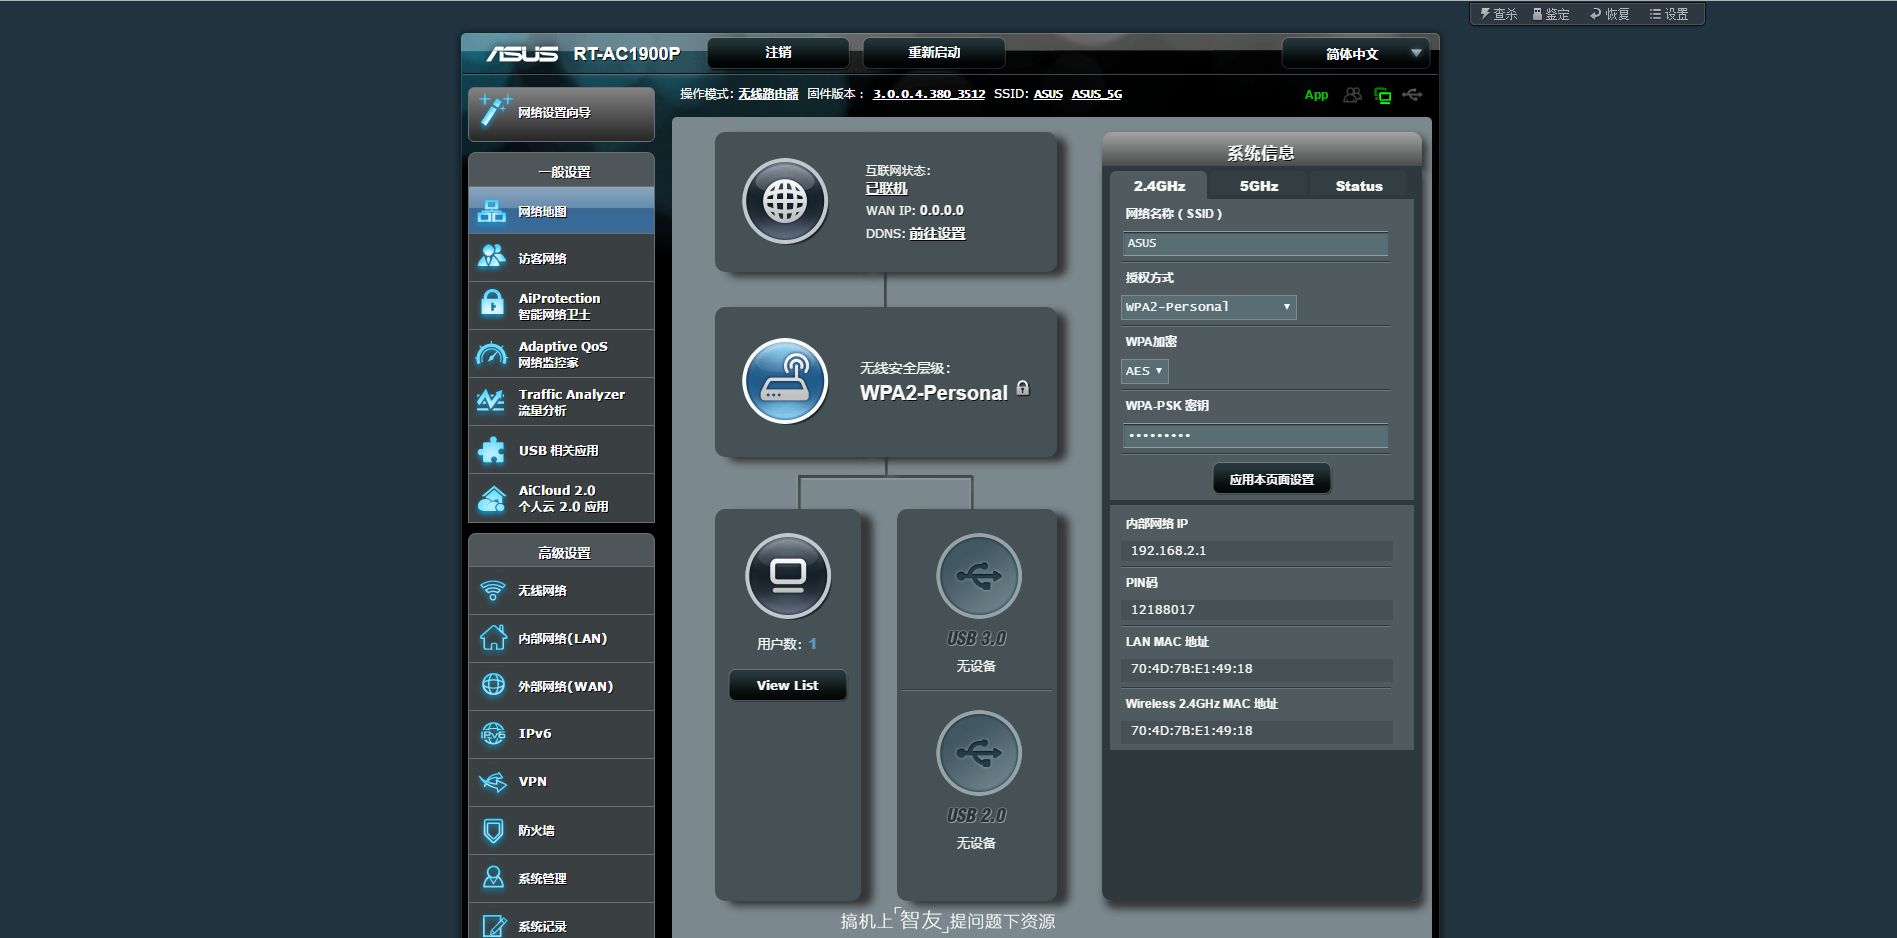Open 内部网络(LAN) menu item

pos(562,638)
